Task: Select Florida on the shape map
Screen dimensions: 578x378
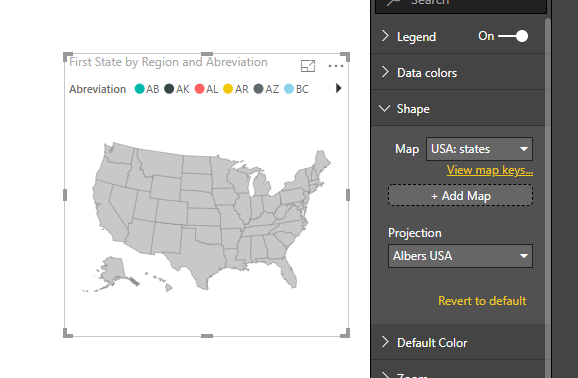Action: pos(289,272)
